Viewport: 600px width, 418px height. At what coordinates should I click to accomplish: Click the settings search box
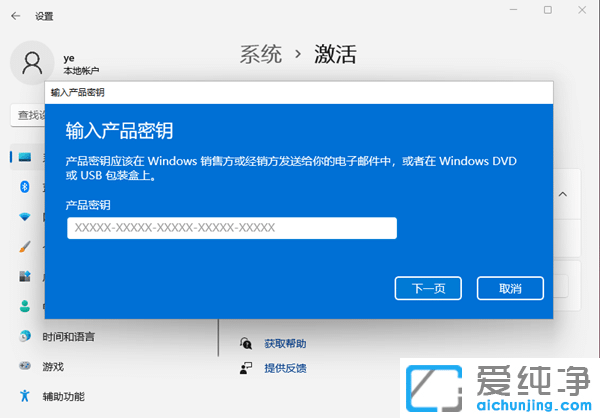(28, 115)
